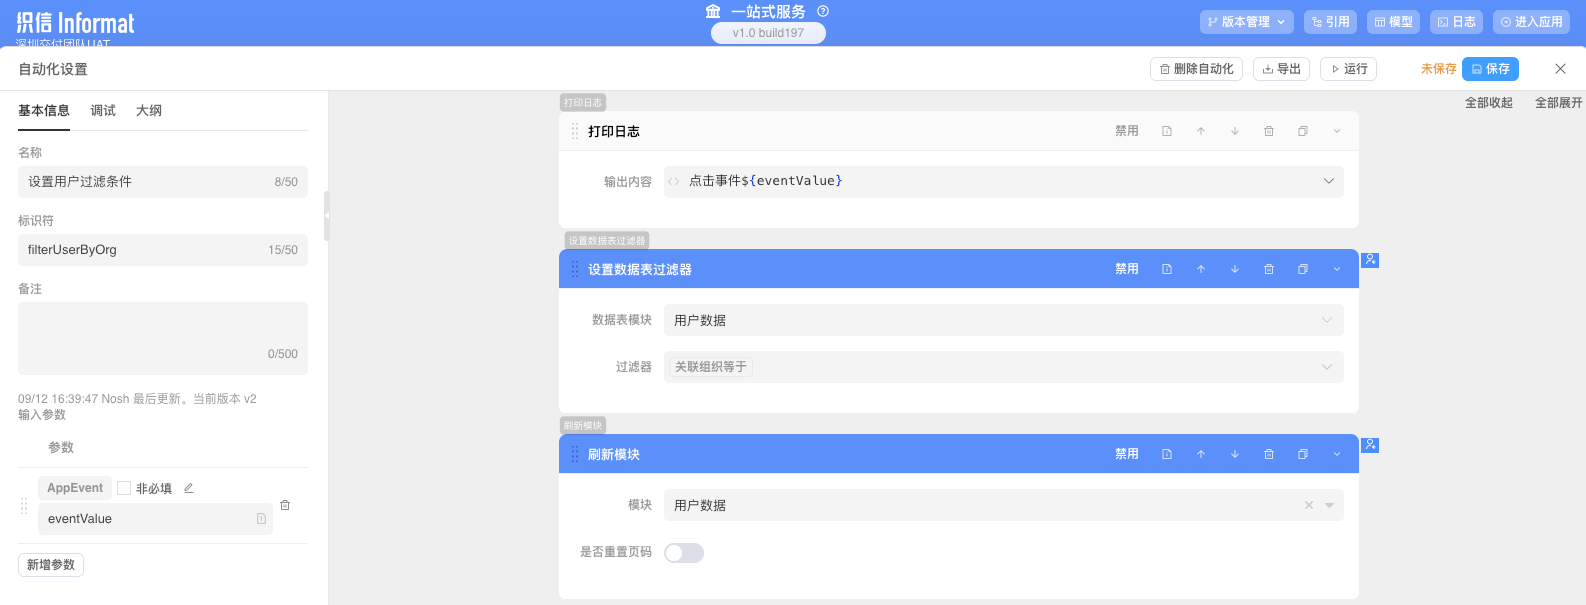The height and width of the screenshot is (605, 1586).
Task: Click the user icon beside 设置数据表过滤器
Action: click(1370, 260)
